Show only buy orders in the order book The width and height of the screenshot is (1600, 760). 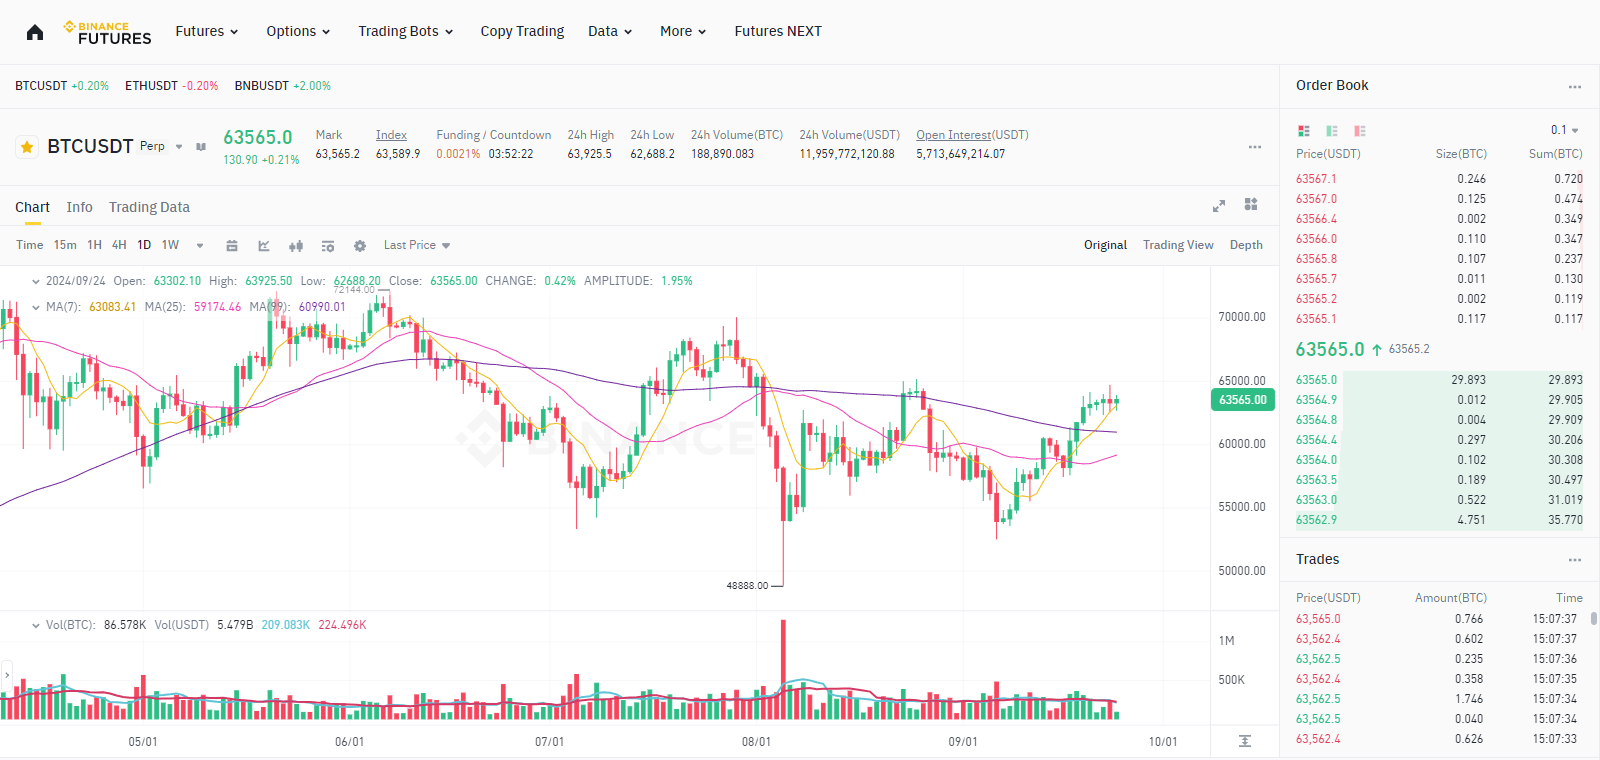click(1332, 131)
